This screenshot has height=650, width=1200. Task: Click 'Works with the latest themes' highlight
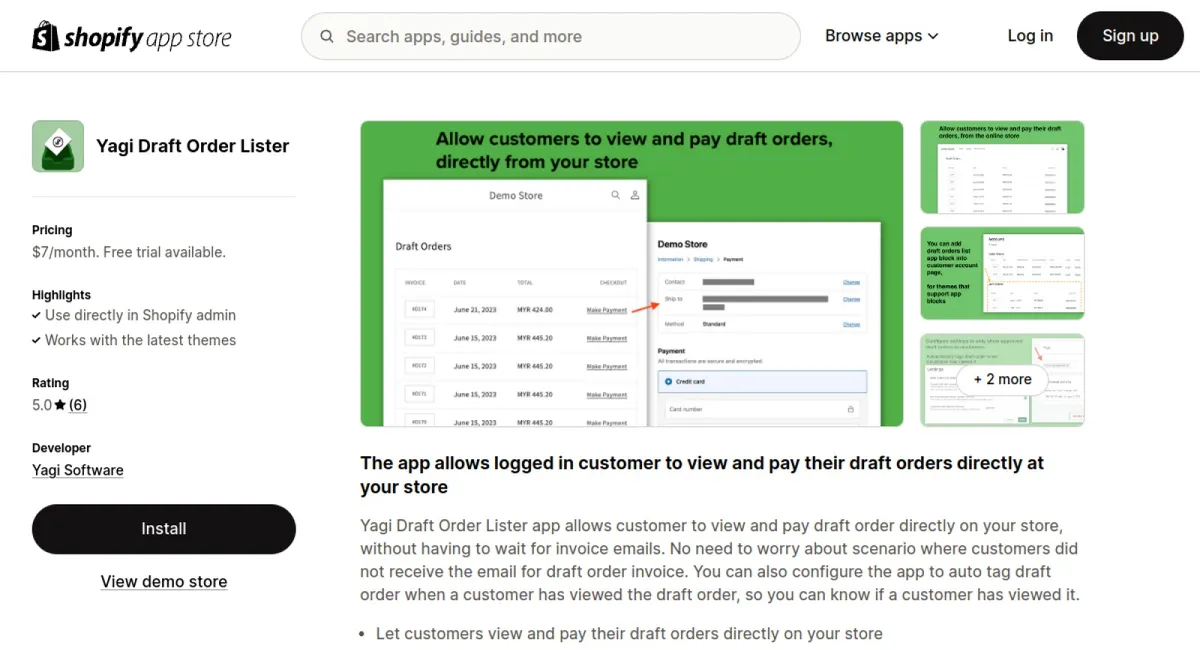point(140,340)
